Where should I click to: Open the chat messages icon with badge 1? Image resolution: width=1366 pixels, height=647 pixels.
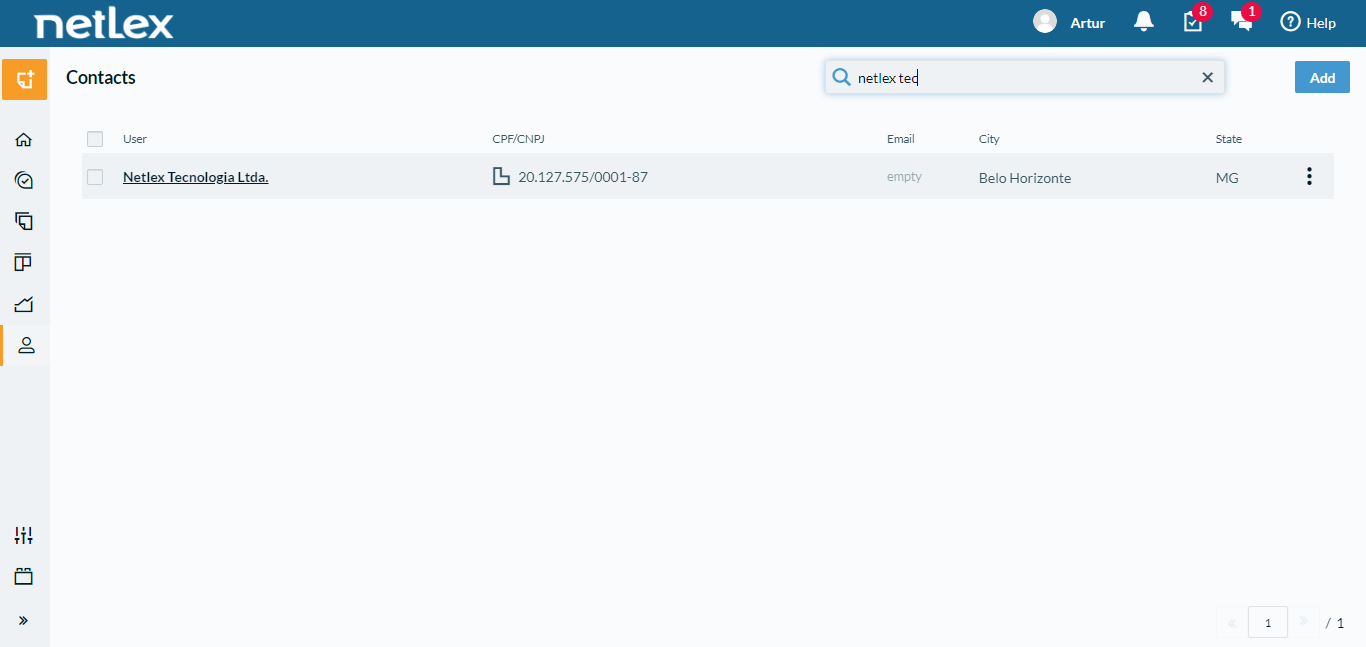pyautogui.click(x=1243, y=20)
